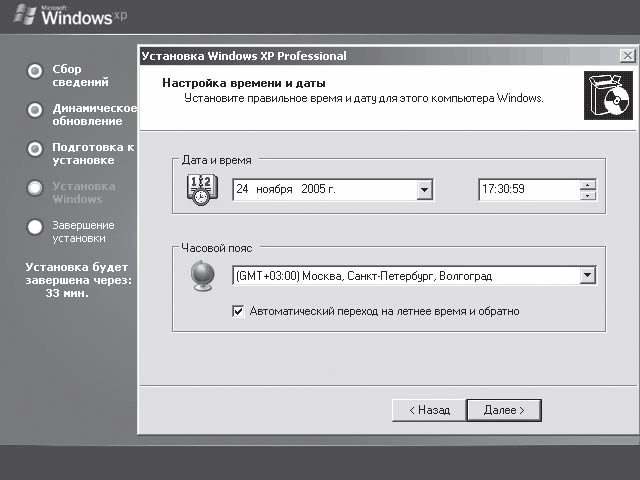This screenshot has height=480, width=640.
Task: Click the Автоматический переход на летнее время label
Action: pyautogui.click(x=384, y=311)
